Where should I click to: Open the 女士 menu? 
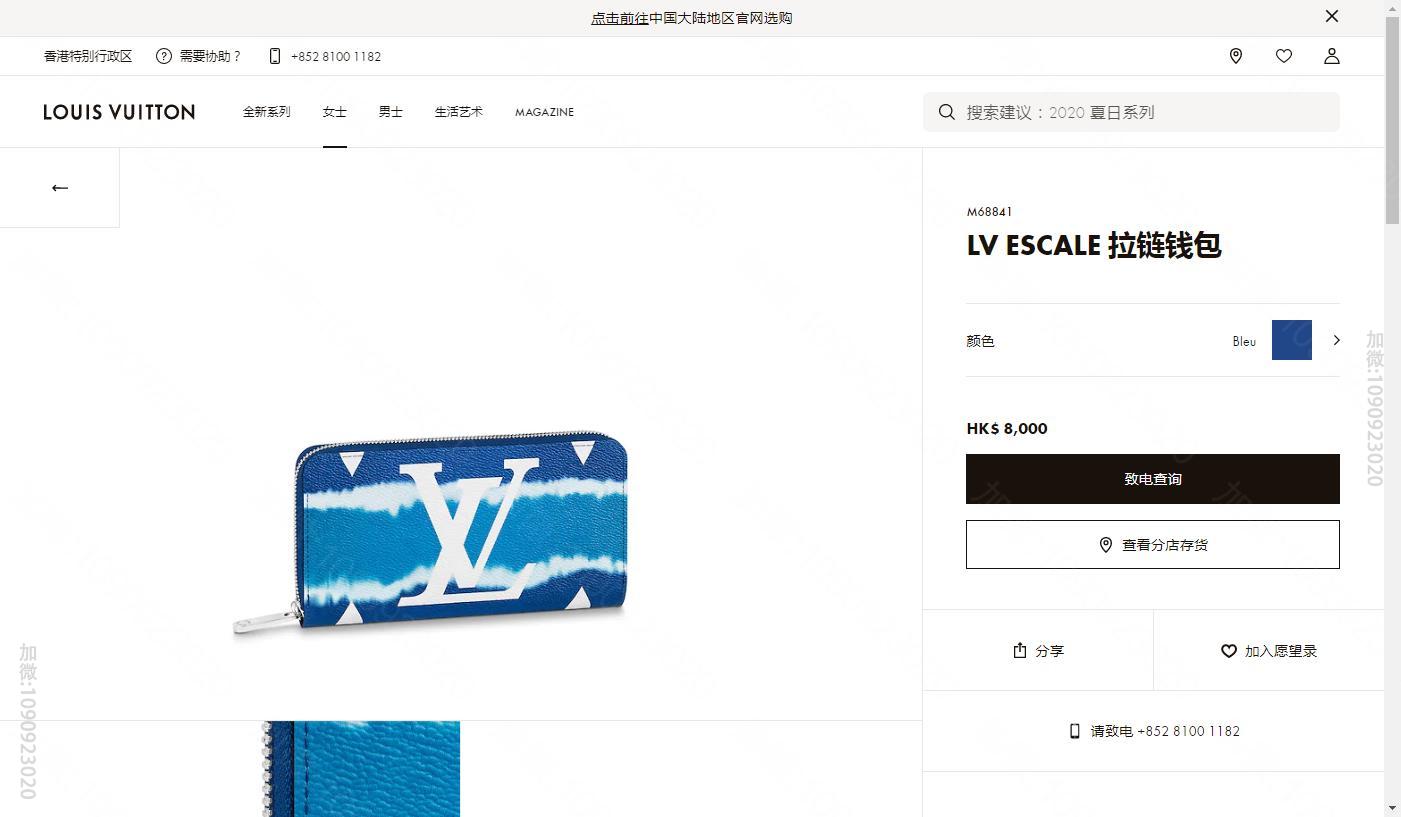tap(335, 112)
